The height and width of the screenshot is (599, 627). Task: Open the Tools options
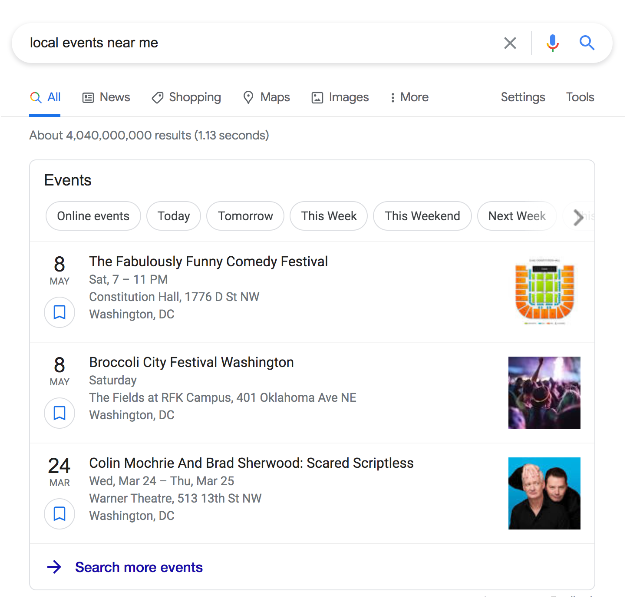click(x=580, y=97)
